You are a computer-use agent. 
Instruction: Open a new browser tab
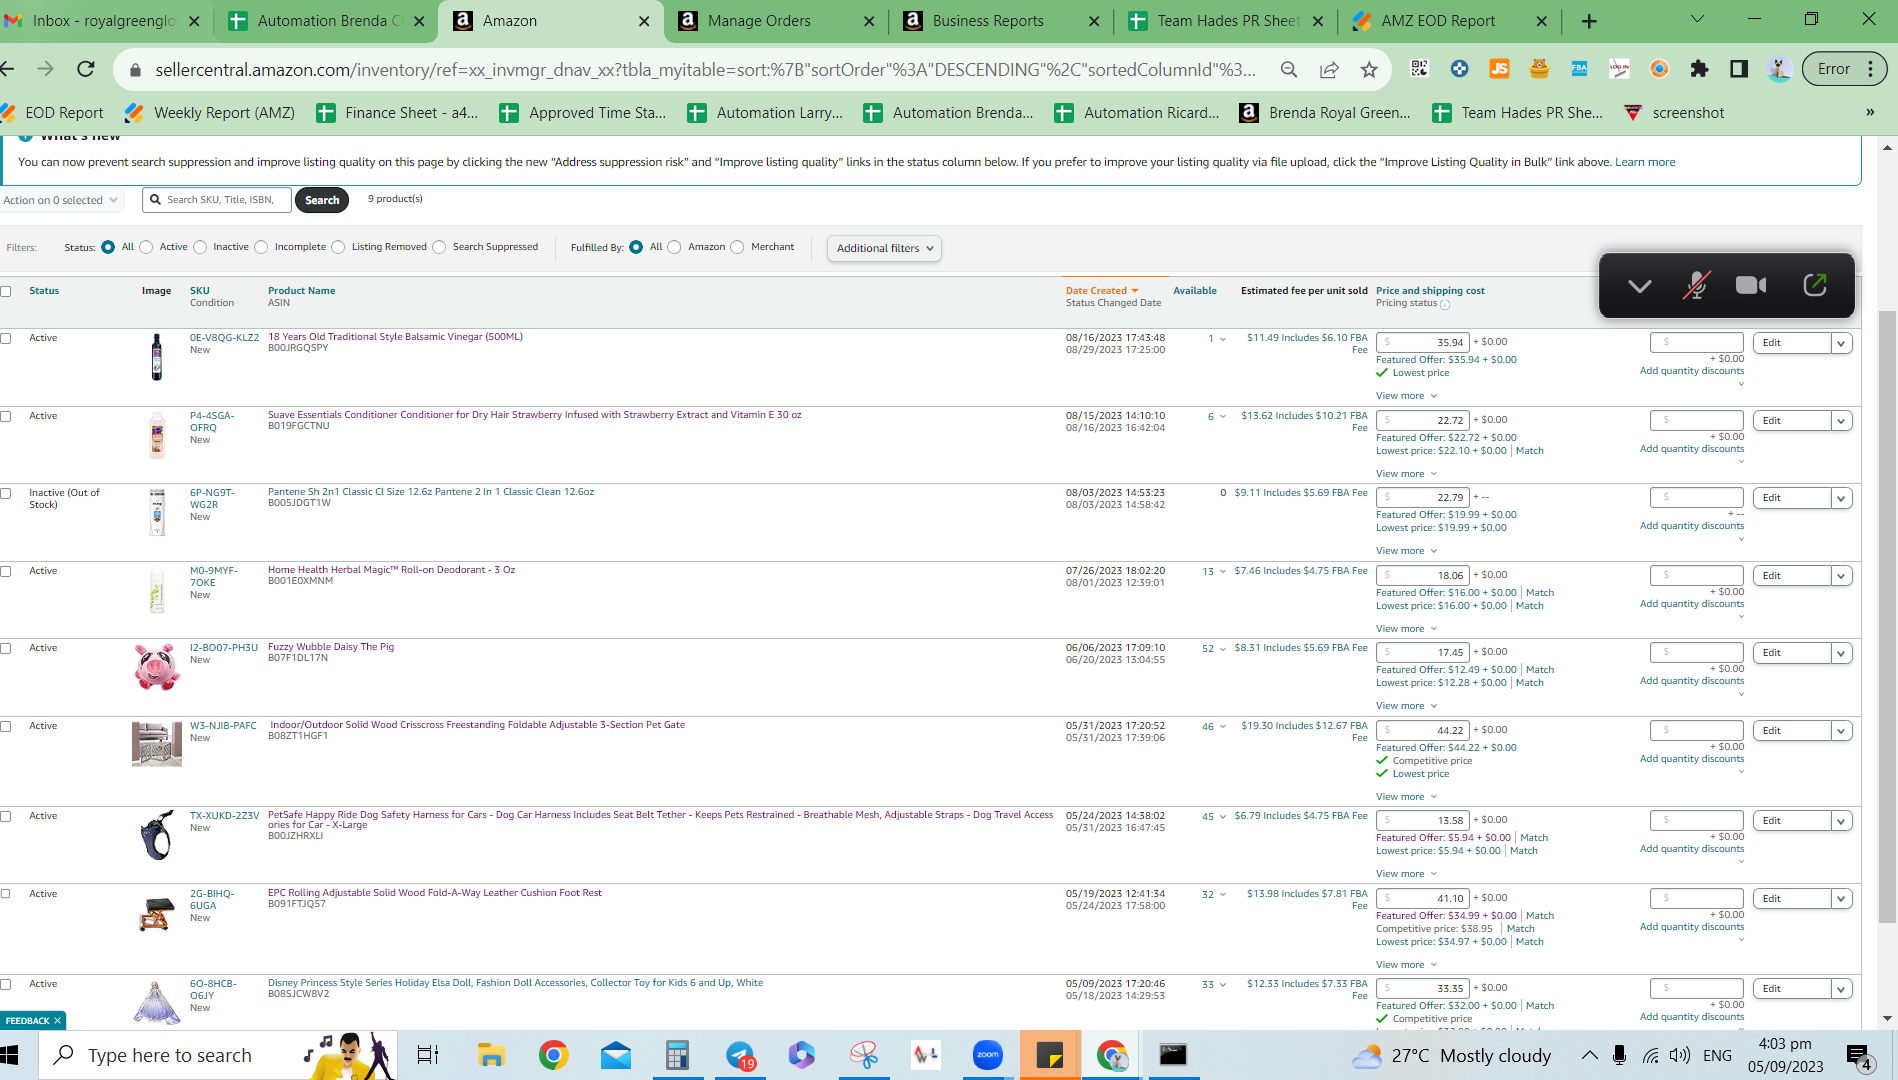pyautogui.click(x=1589, y=21)
